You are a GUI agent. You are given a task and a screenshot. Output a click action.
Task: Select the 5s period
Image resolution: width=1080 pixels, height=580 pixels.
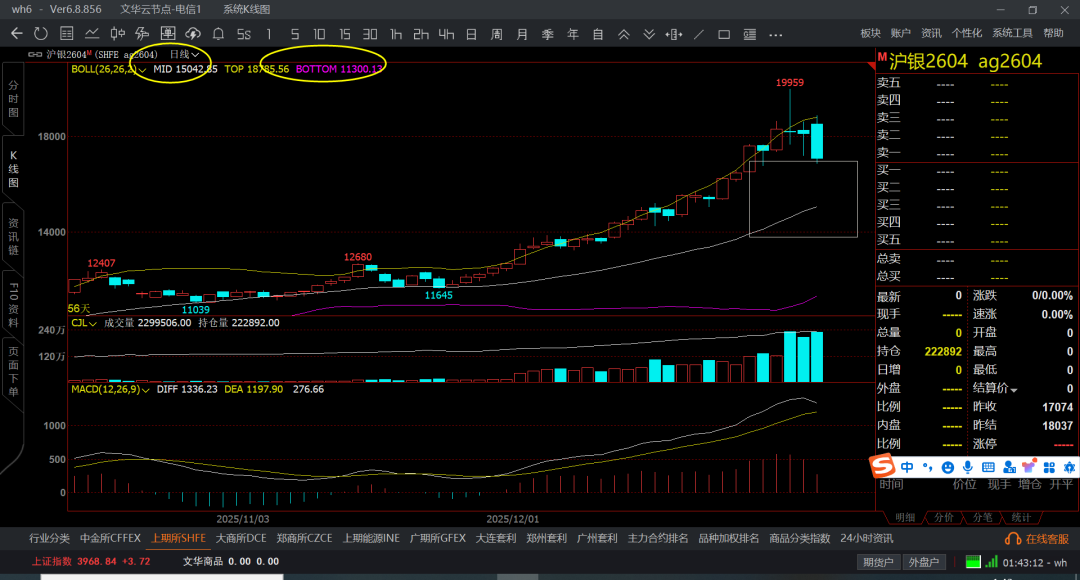(244, 34)
